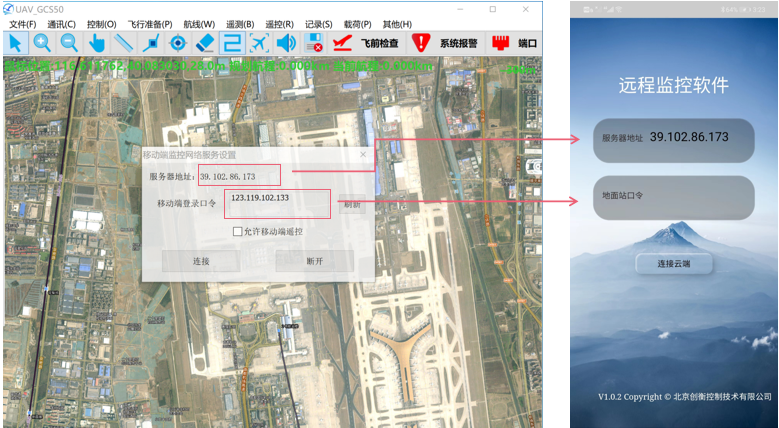Select the hand pan tool
The image size is (779, 428).
click(96, 43)
